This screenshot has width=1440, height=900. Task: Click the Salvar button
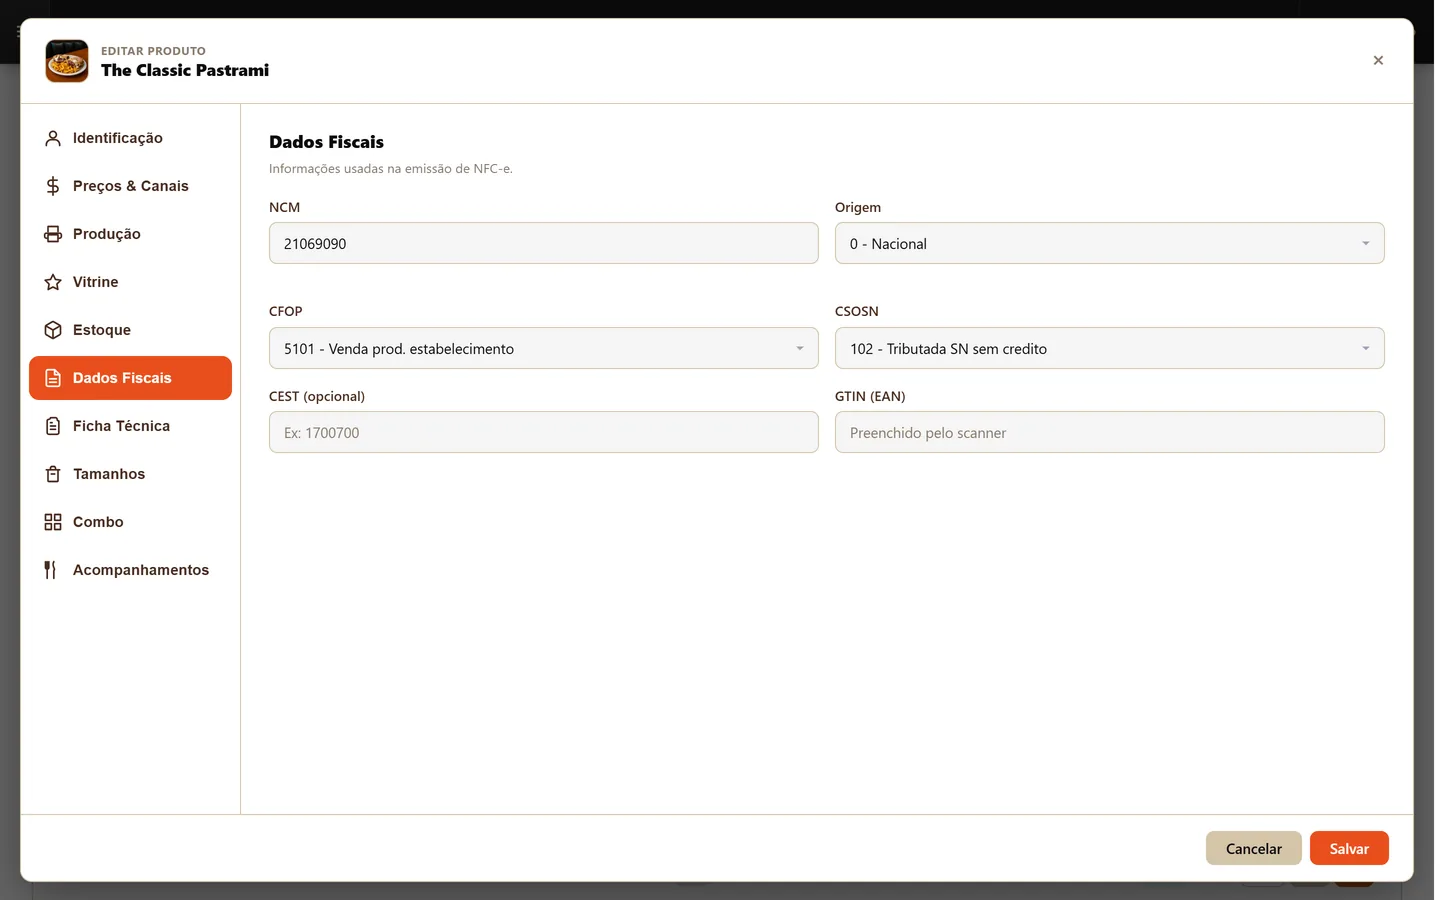click(x=1349, y=848)
